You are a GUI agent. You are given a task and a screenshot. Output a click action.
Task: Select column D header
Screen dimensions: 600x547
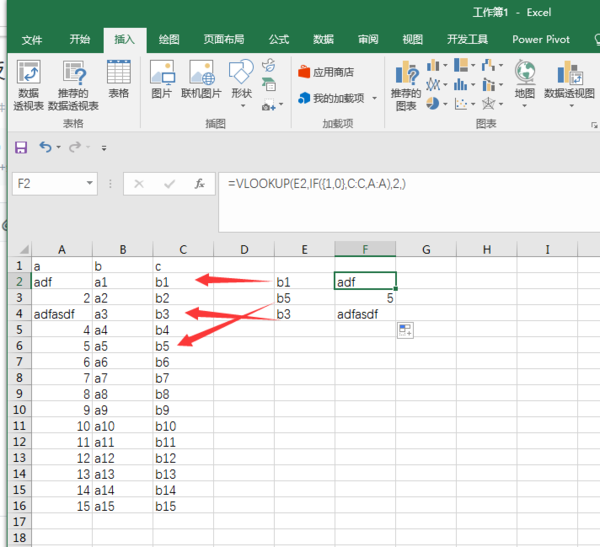244,250
